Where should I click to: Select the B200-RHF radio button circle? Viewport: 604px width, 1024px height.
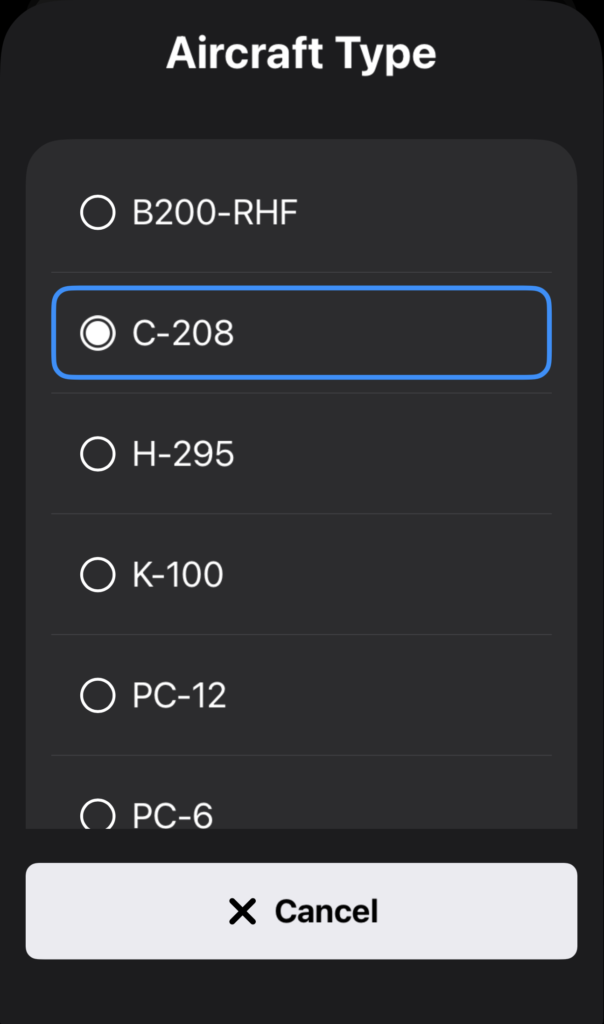[x=97, y=213]
